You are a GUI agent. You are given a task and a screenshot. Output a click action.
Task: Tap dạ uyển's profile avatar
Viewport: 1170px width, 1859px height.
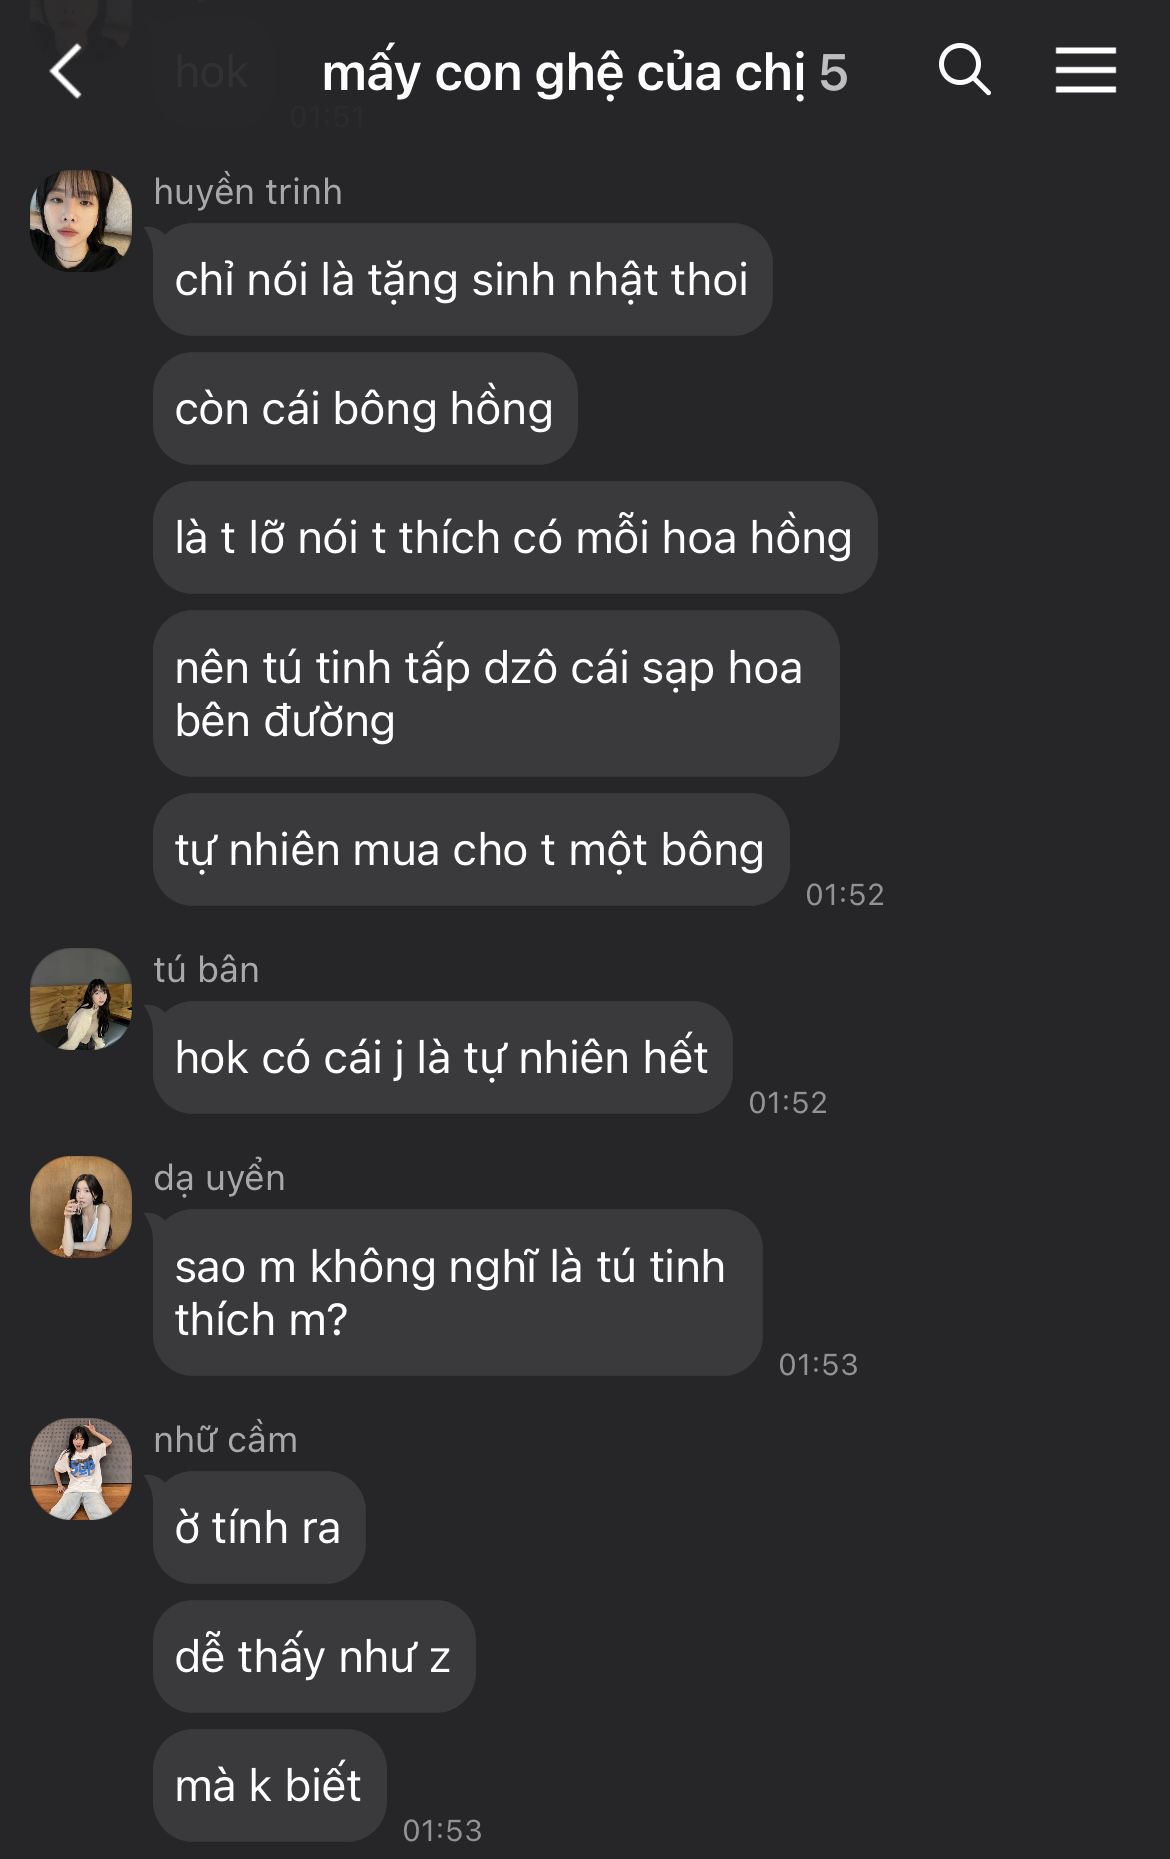click(x=81, y=1207)
